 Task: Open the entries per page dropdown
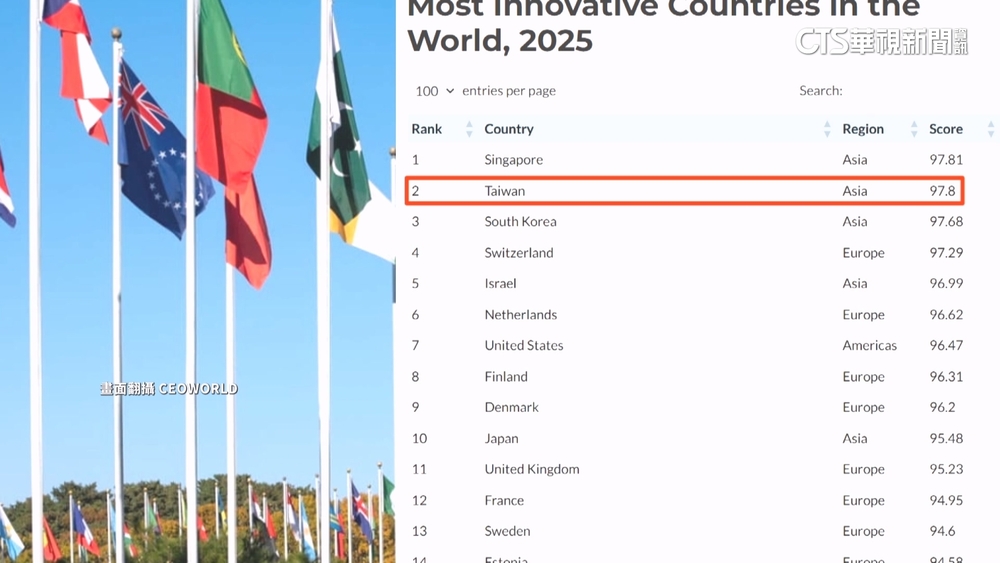tap(434, 91)
